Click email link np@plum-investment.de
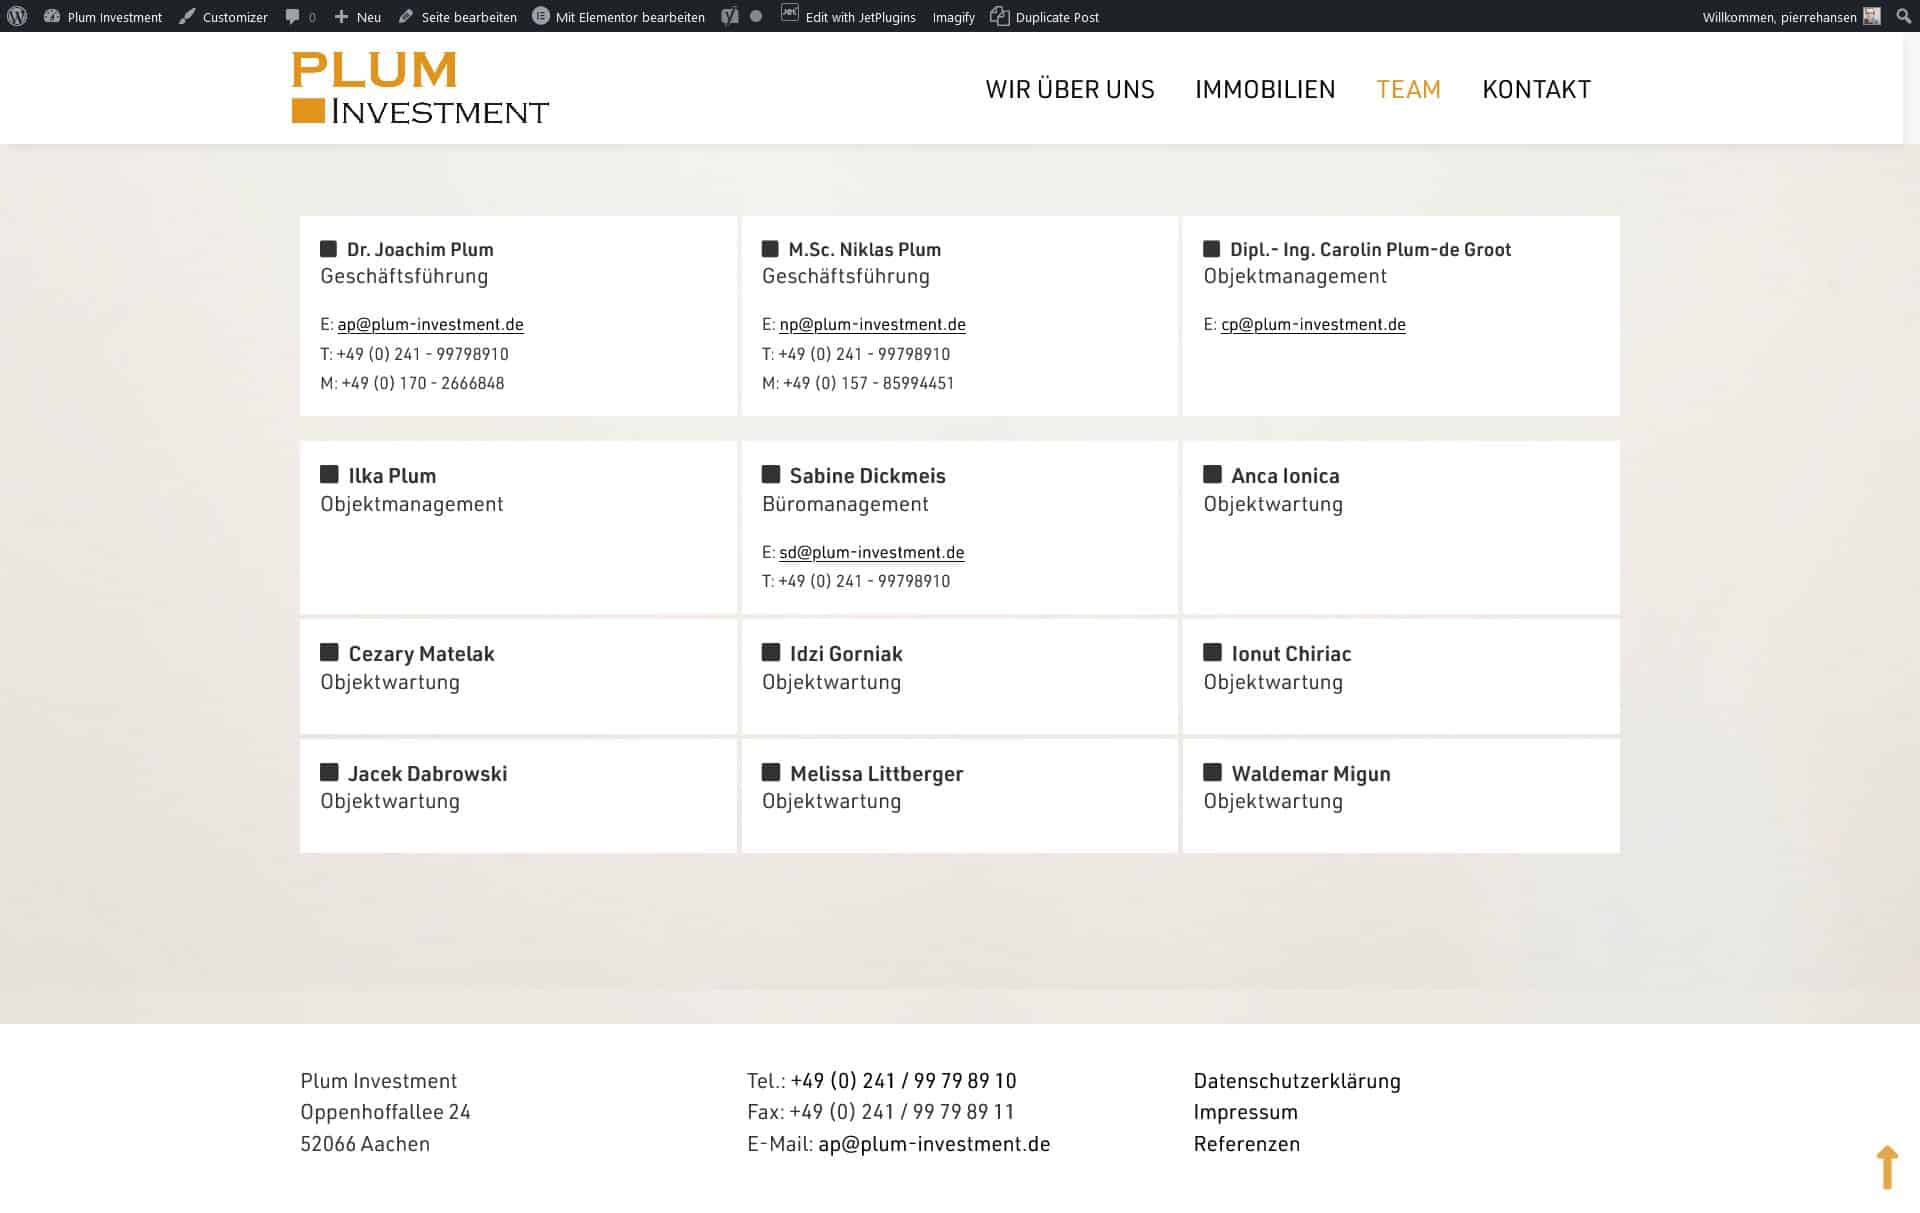Screen dimensions: 1920x1213 pyautogui.click(x=872, y=324)
